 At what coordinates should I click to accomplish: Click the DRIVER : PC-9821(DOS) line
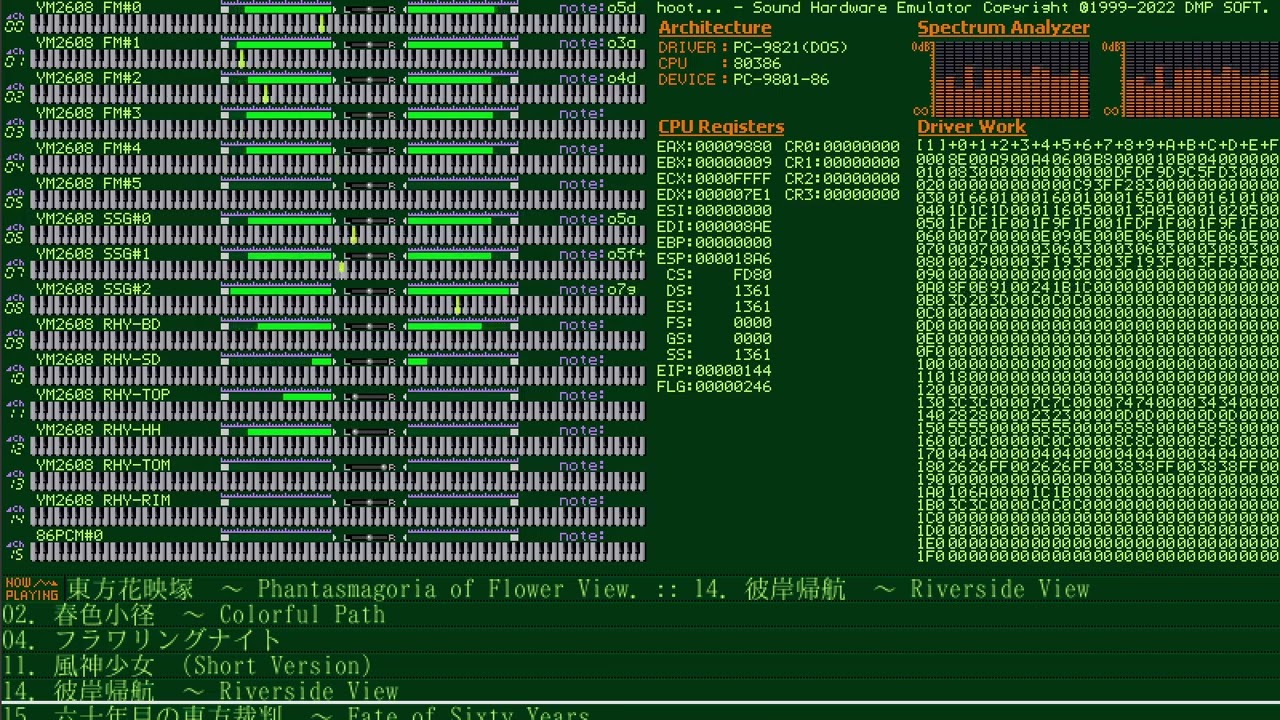click(753, 47)
